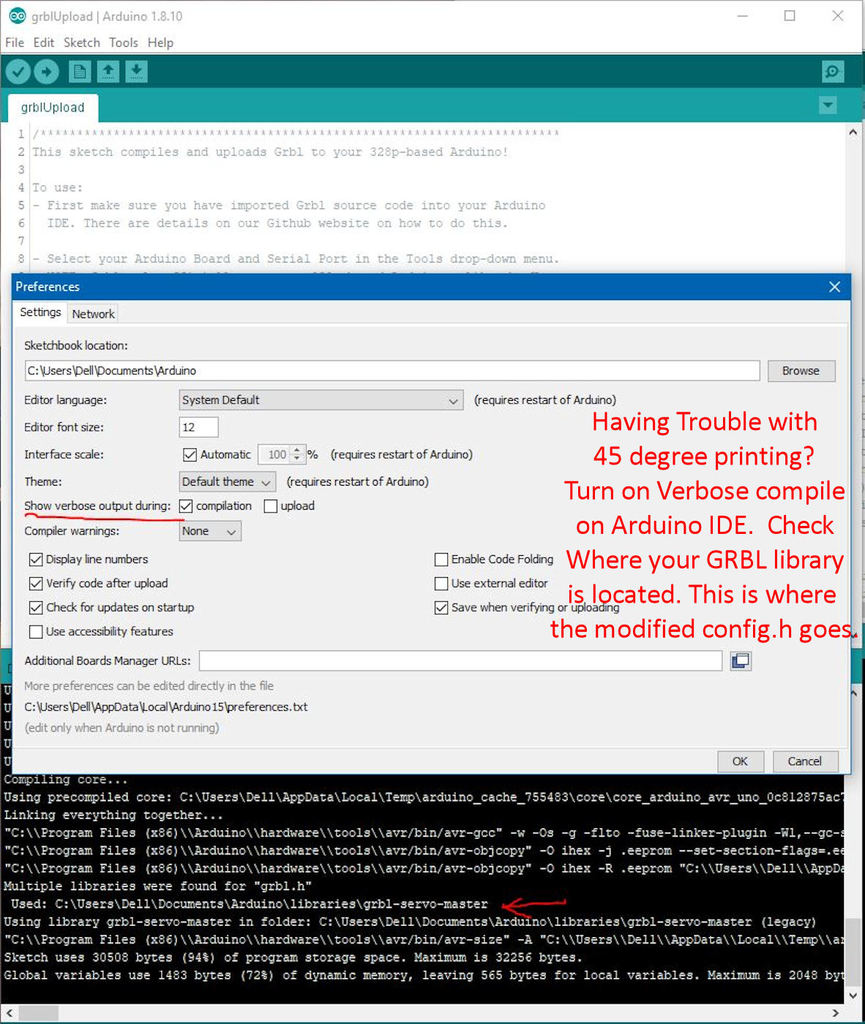Click the Save sketch down-arrow icon
Viewport: 865px width, 1024px height.
[x=137, y=71]
